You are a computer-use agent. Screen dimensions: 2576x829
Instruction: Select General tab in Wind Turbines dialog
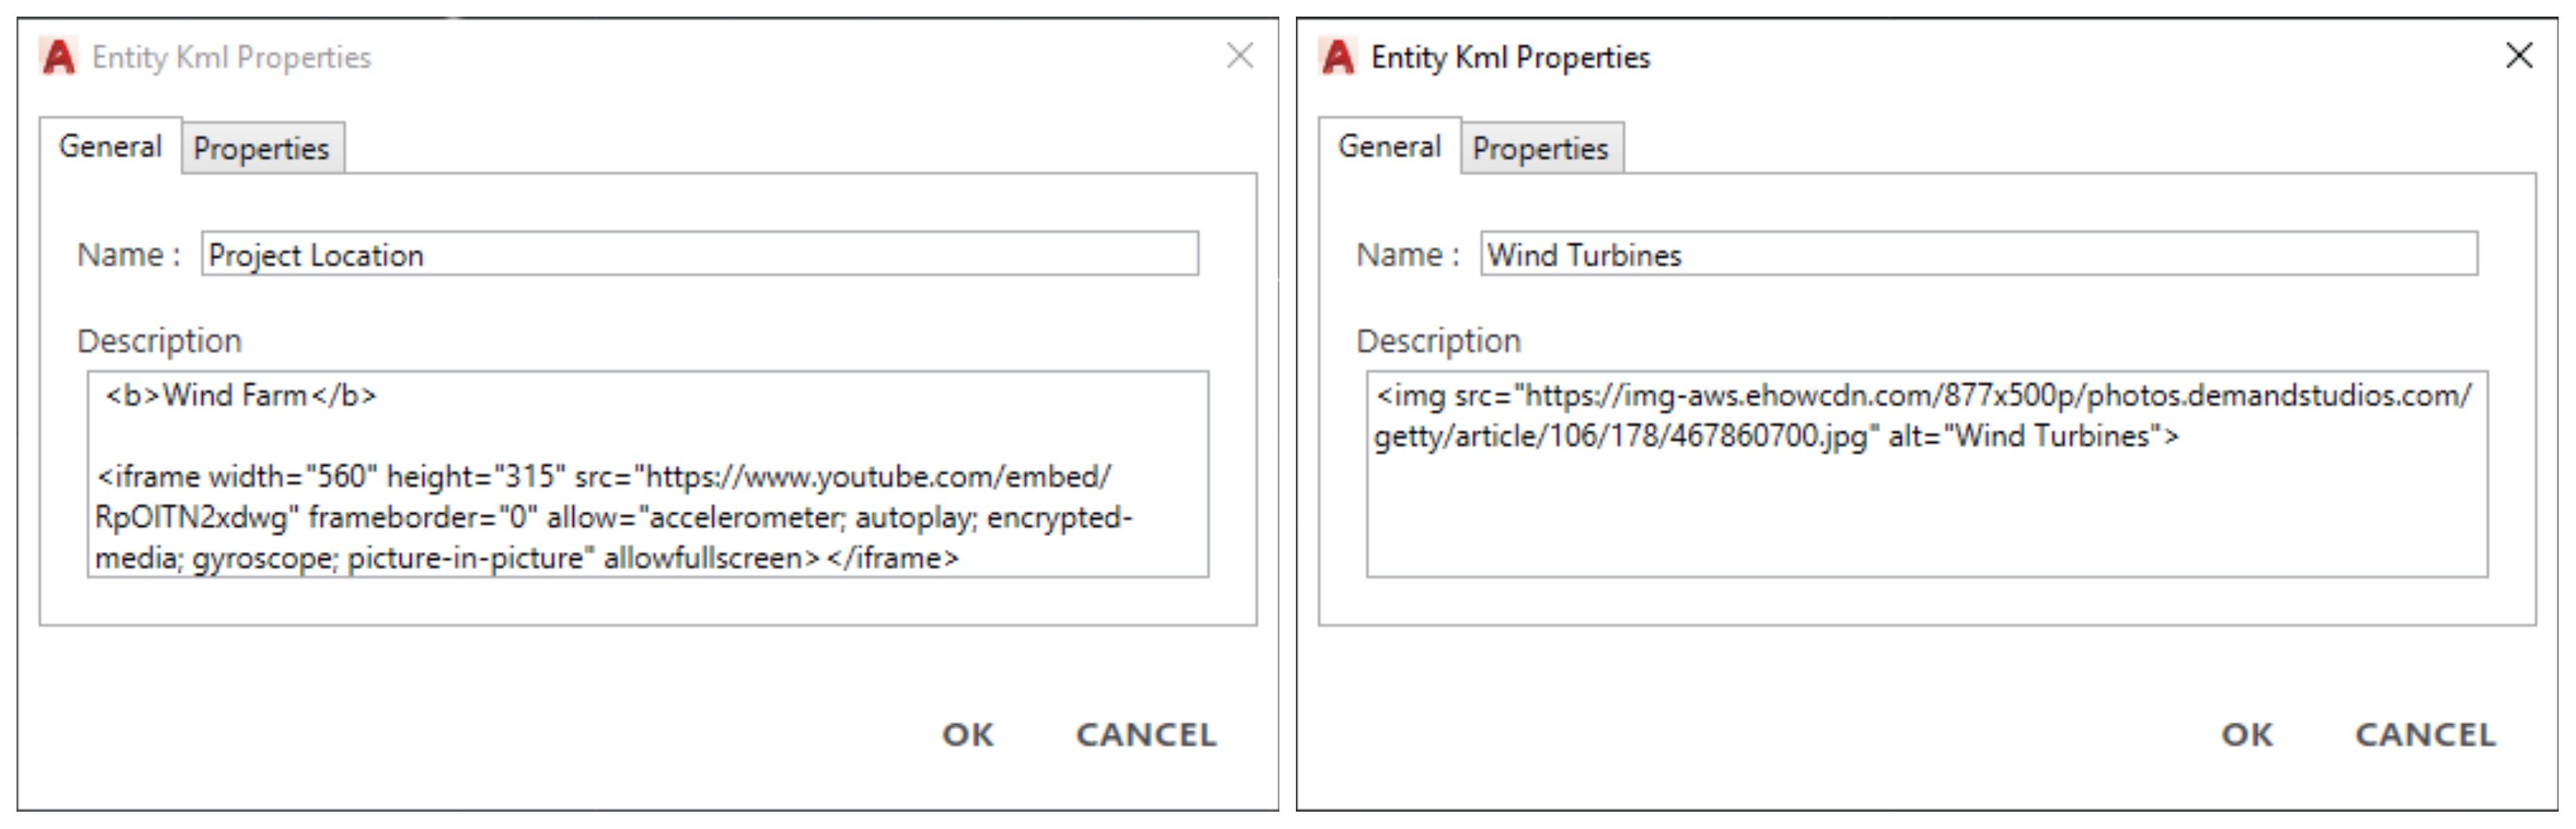(1389, 146)
